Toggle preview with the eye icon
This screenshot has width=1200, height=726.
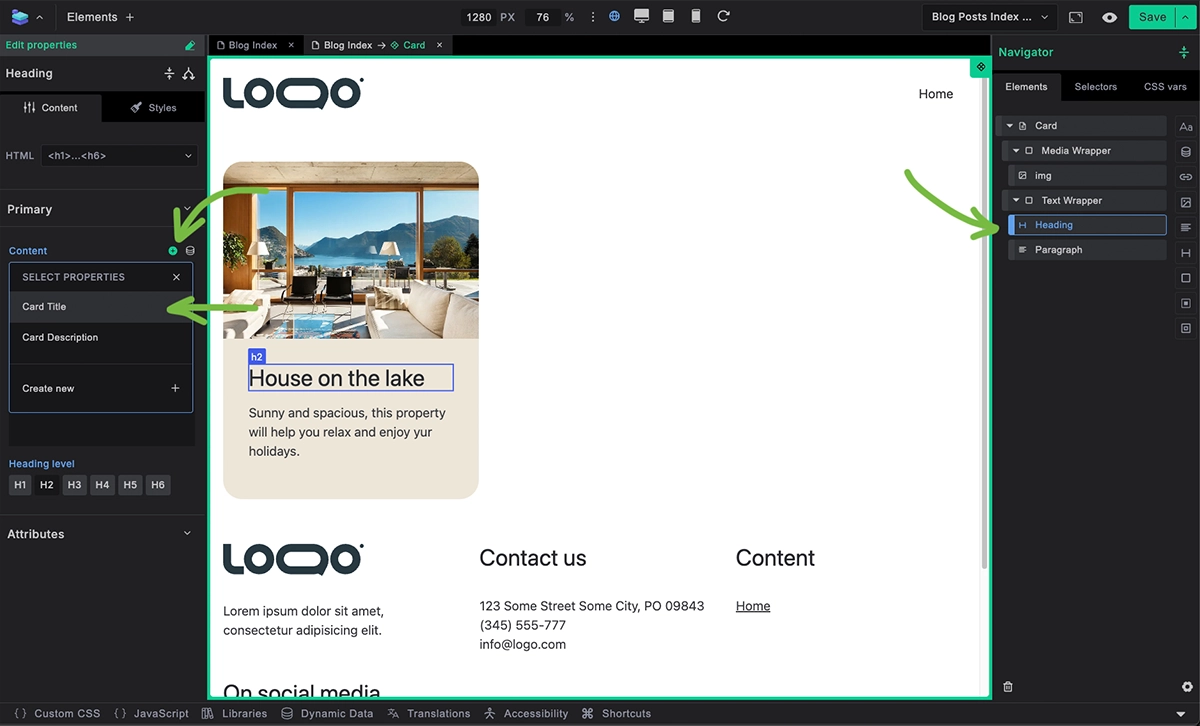pos(1109,17)
